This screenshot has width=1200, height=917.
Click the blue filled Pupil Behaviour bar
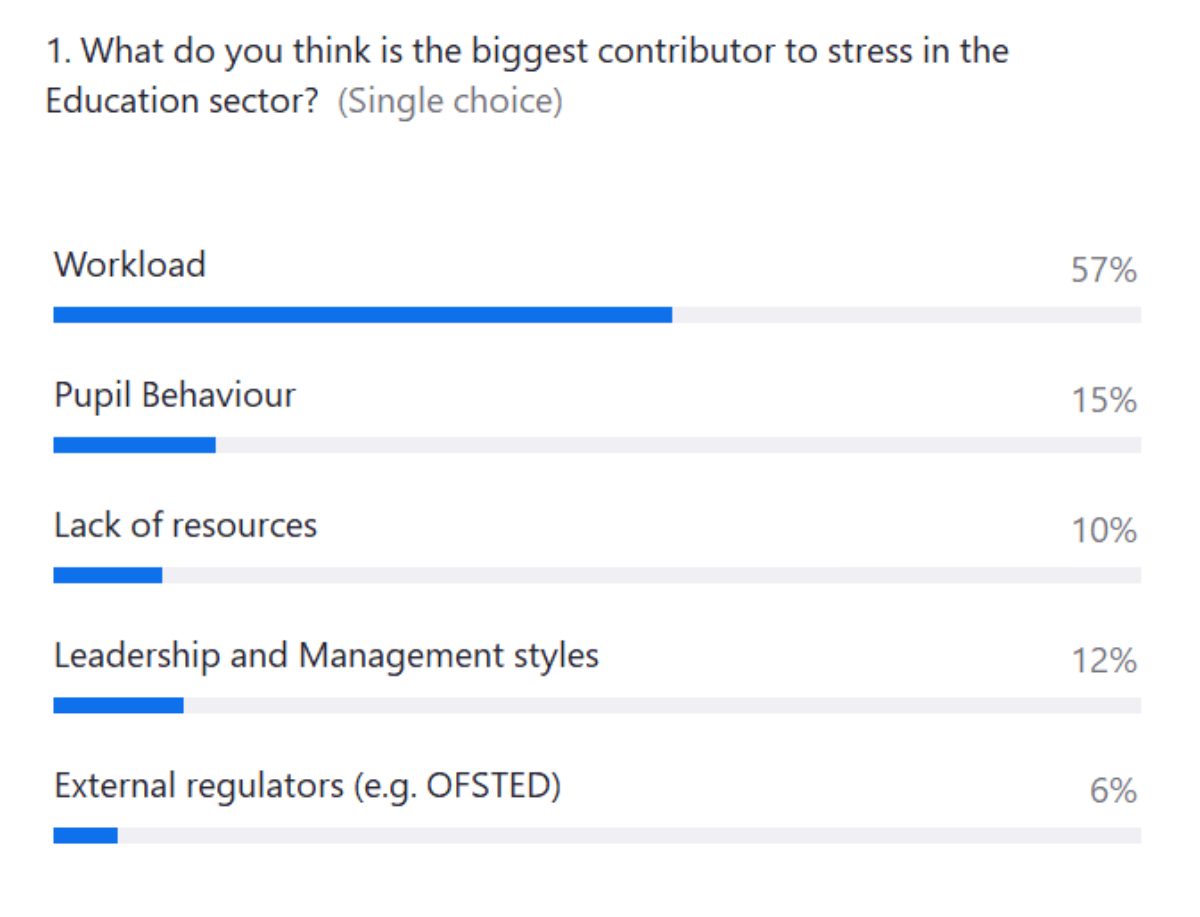[x=134, y=445]
